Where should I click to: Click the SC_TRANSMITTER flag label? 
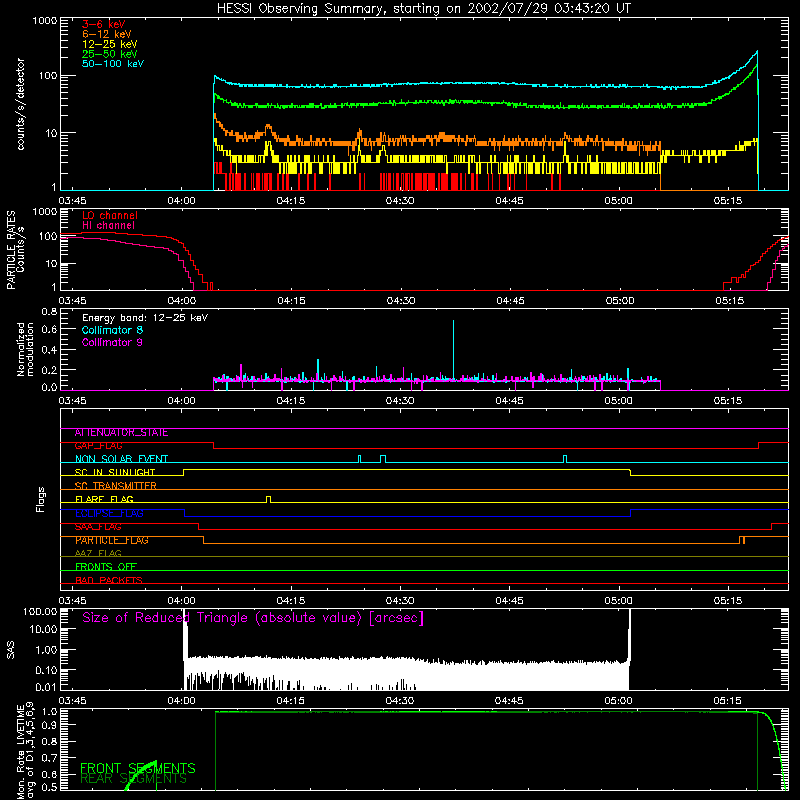pos(115,486)
